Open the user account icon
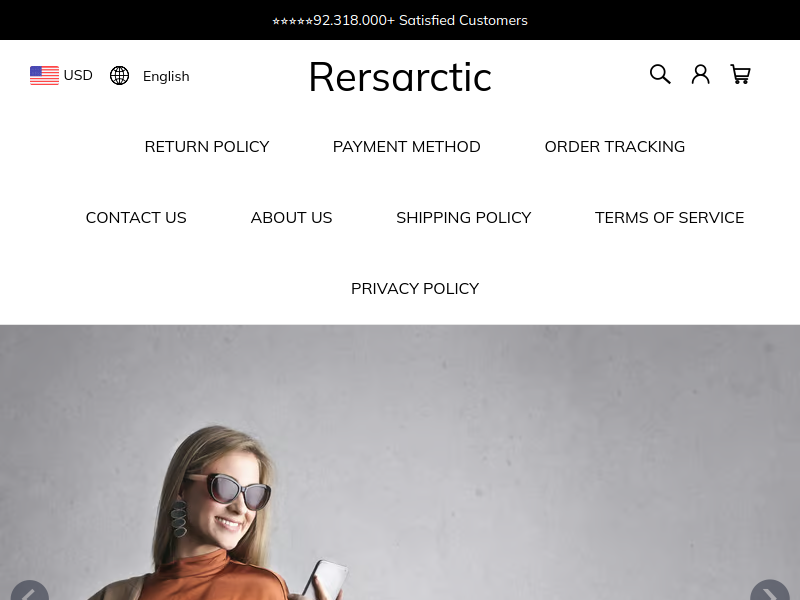 click(x=701, y=74)
